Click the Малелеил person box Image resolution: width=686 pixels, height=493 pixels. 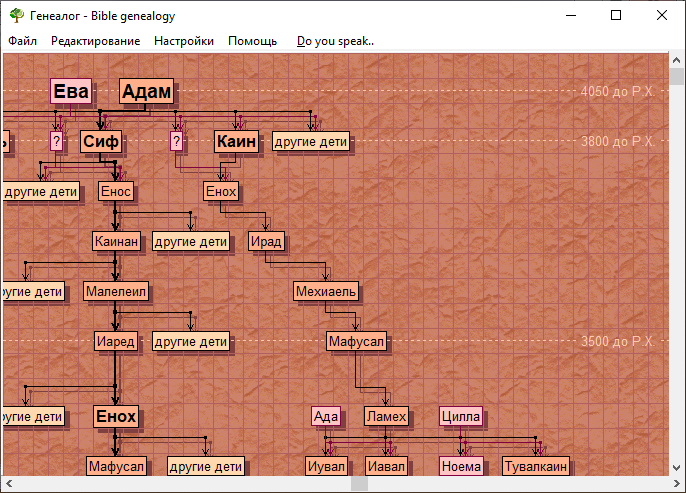point(116,292)
